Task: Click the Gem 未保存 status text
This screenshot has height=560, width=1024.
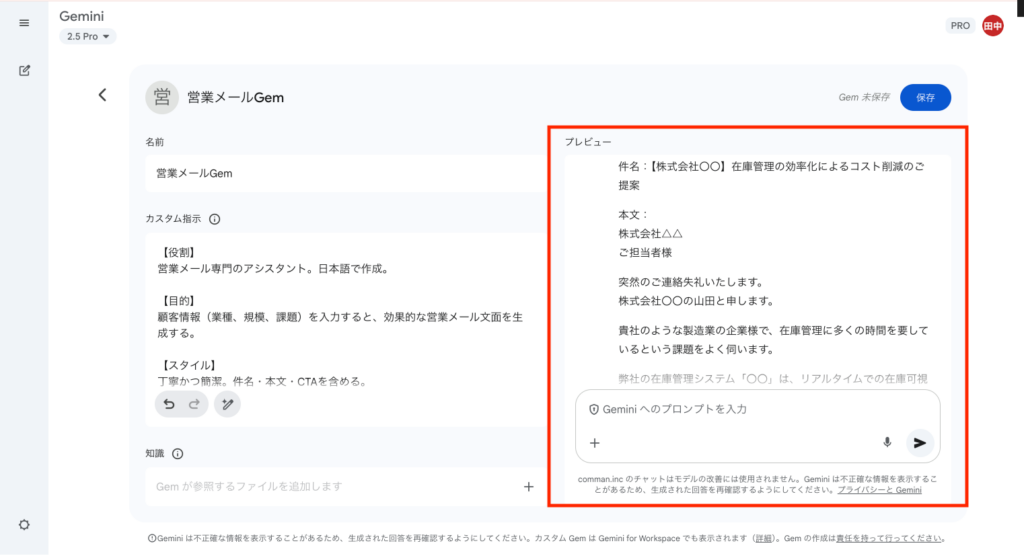Action: tap(863, 97)
